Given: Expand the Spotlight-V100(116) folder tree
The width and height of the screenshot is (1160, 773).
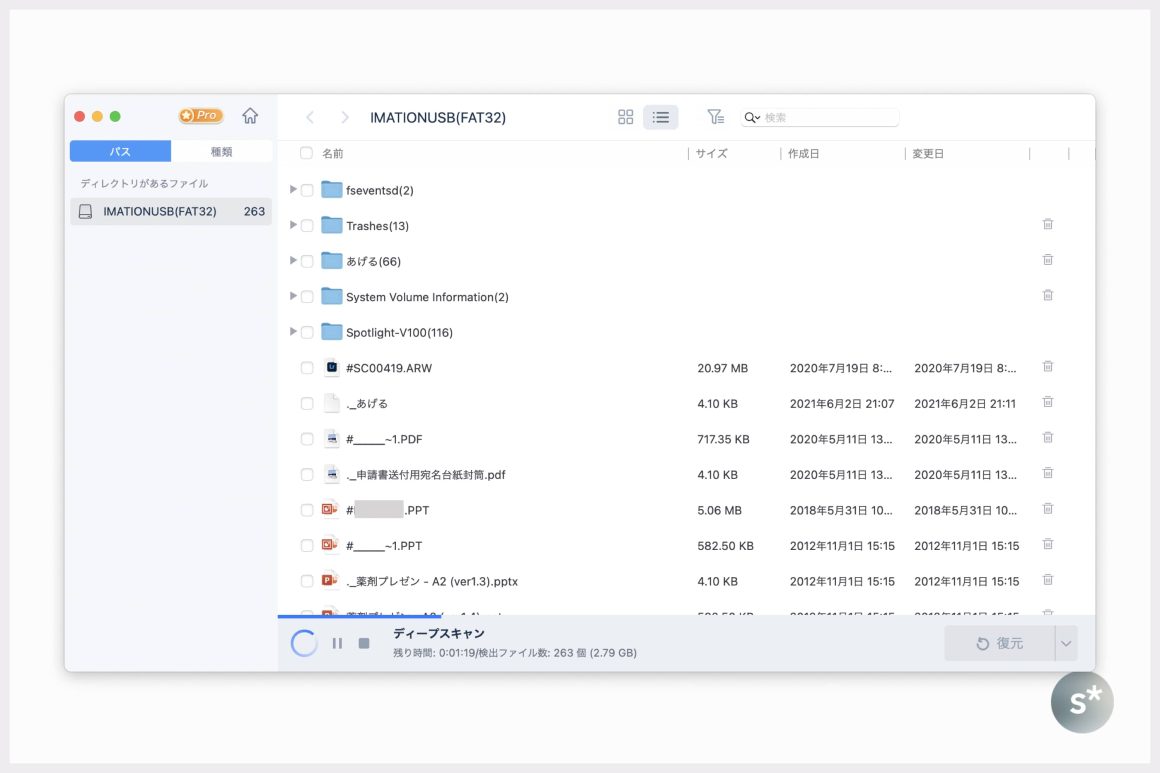Looking at the screenshot, I should (x=293, y=332).
